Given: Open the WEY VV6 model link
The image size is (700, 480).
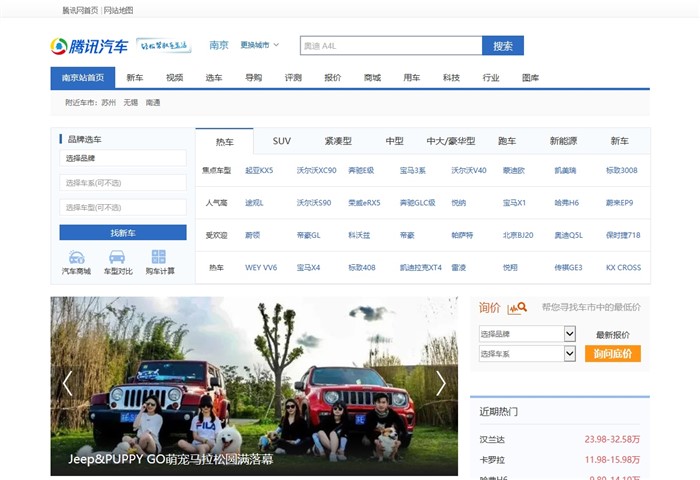Looking at the screenshot, I should pos(261,267).
